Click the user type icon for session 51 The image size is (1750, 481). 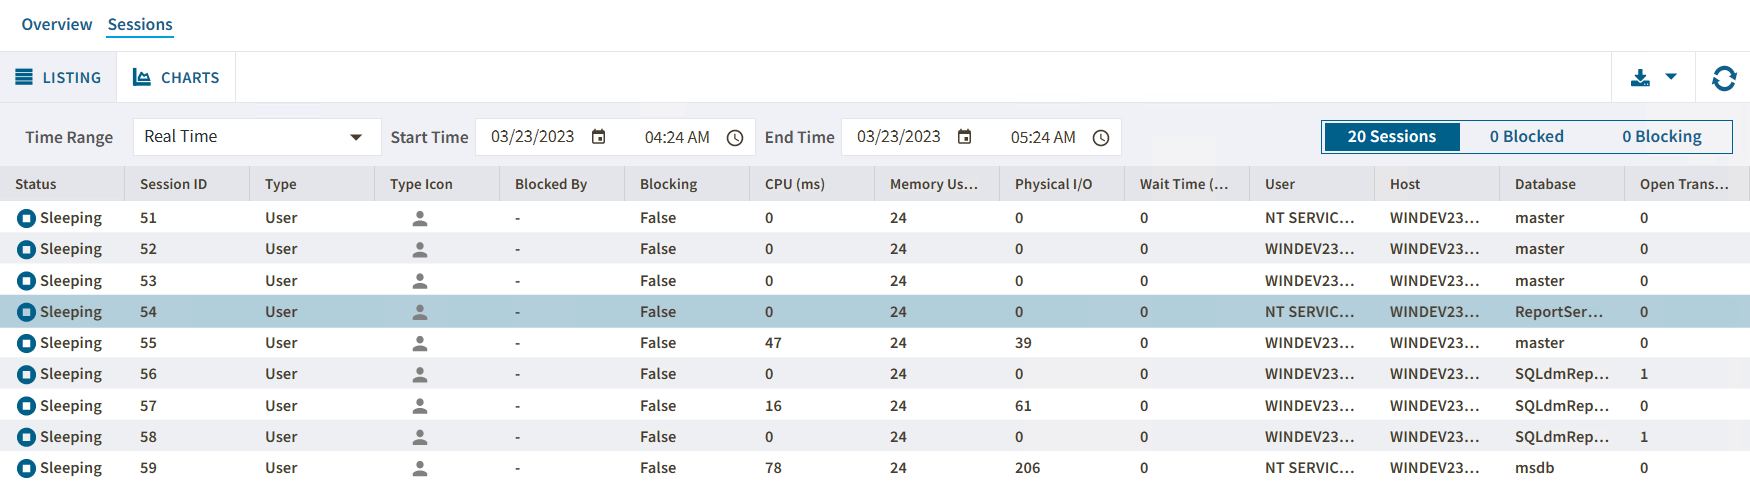(420, 218)
